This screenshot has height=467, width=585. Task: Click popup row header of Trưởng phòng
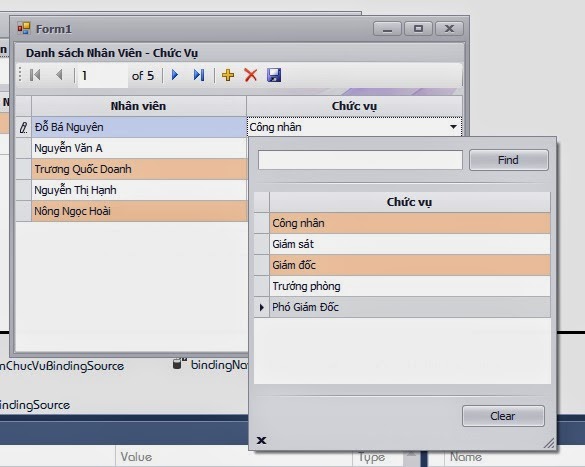pyautogui.click(x=262, y=286)
